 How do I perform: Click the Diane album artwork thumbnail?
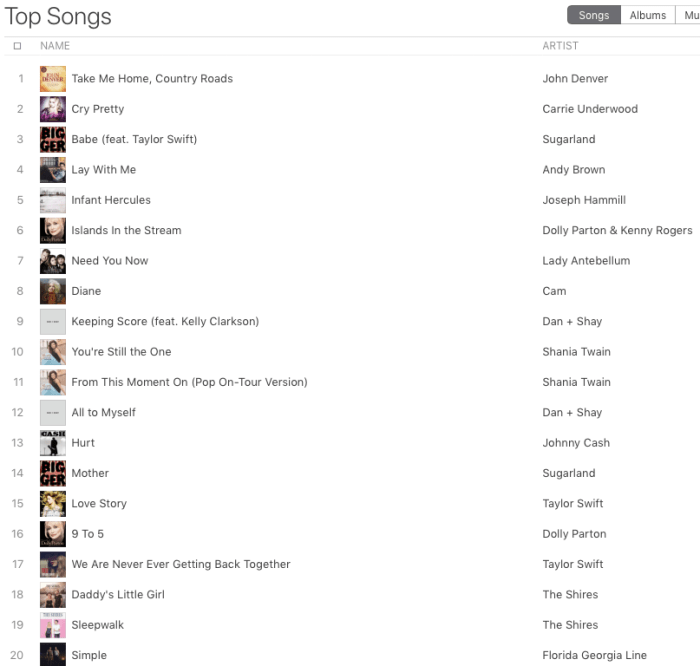point(53,291)
